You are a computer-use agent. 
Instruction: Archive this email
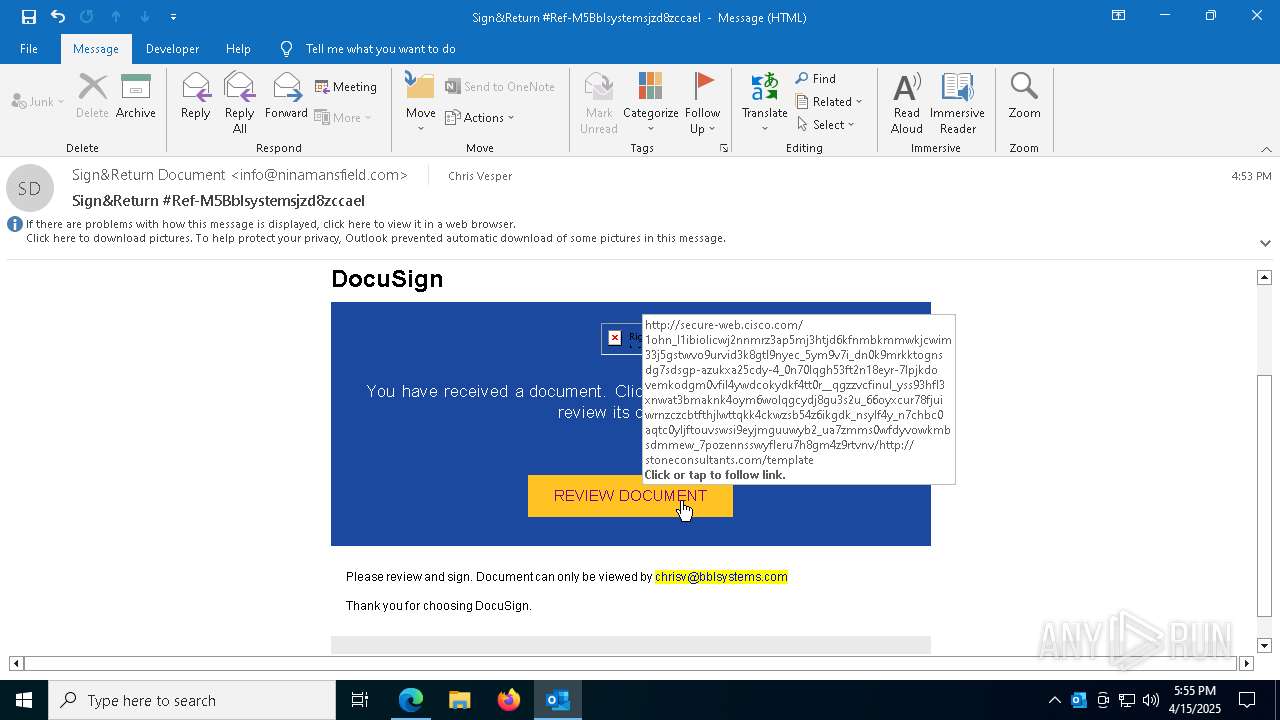pyautogui.click(x=136, y=96)
